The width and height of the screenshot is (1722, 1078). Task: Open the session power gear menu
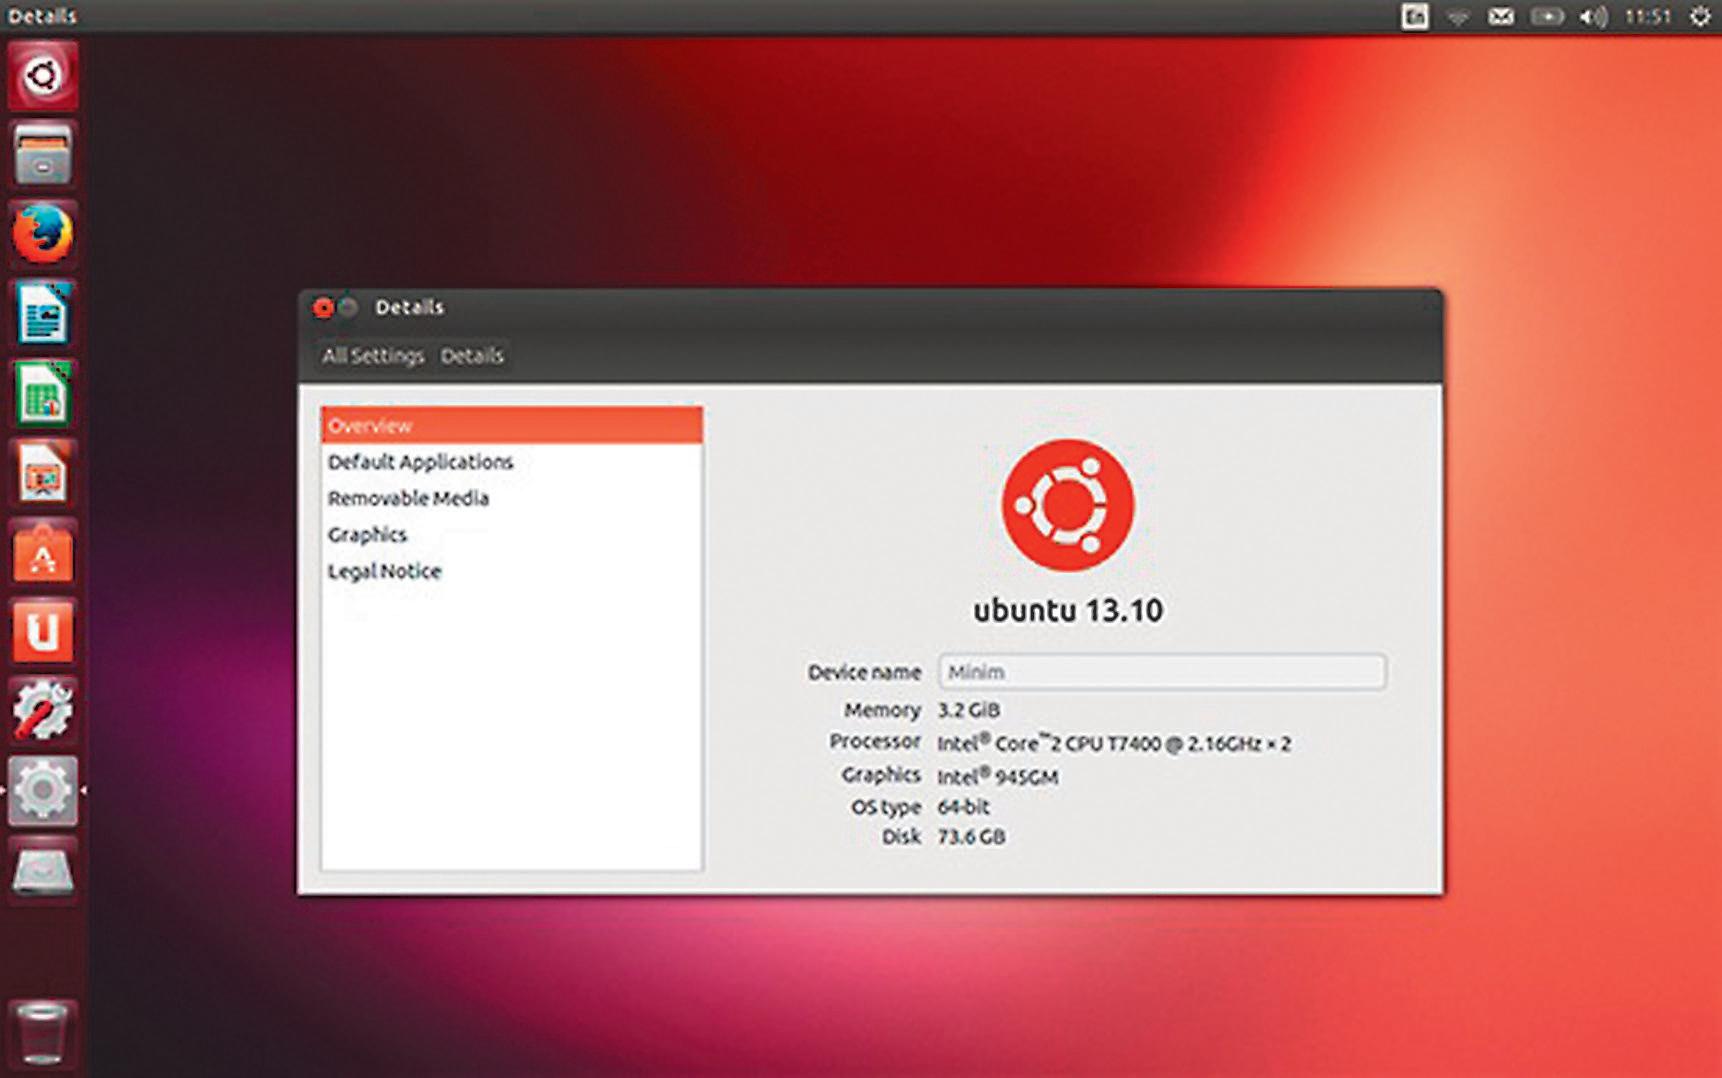click(1700, 16)
